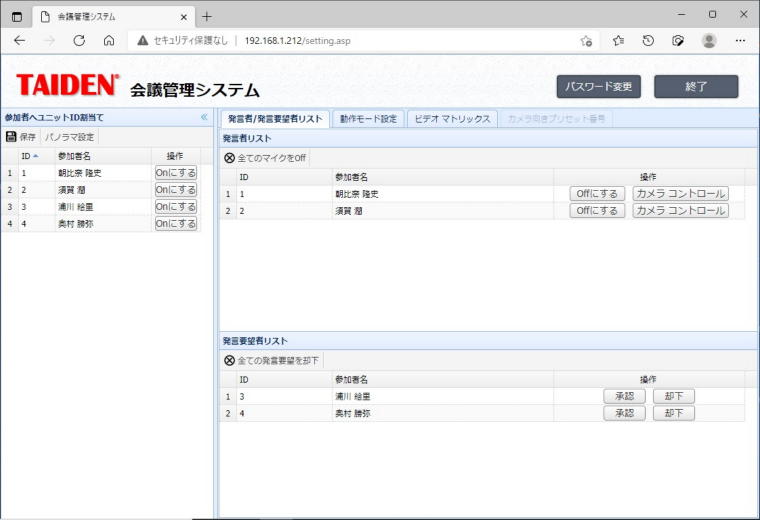Click the 終了 button
Viewport: 760px width, 520px height.
click(696, 87)
